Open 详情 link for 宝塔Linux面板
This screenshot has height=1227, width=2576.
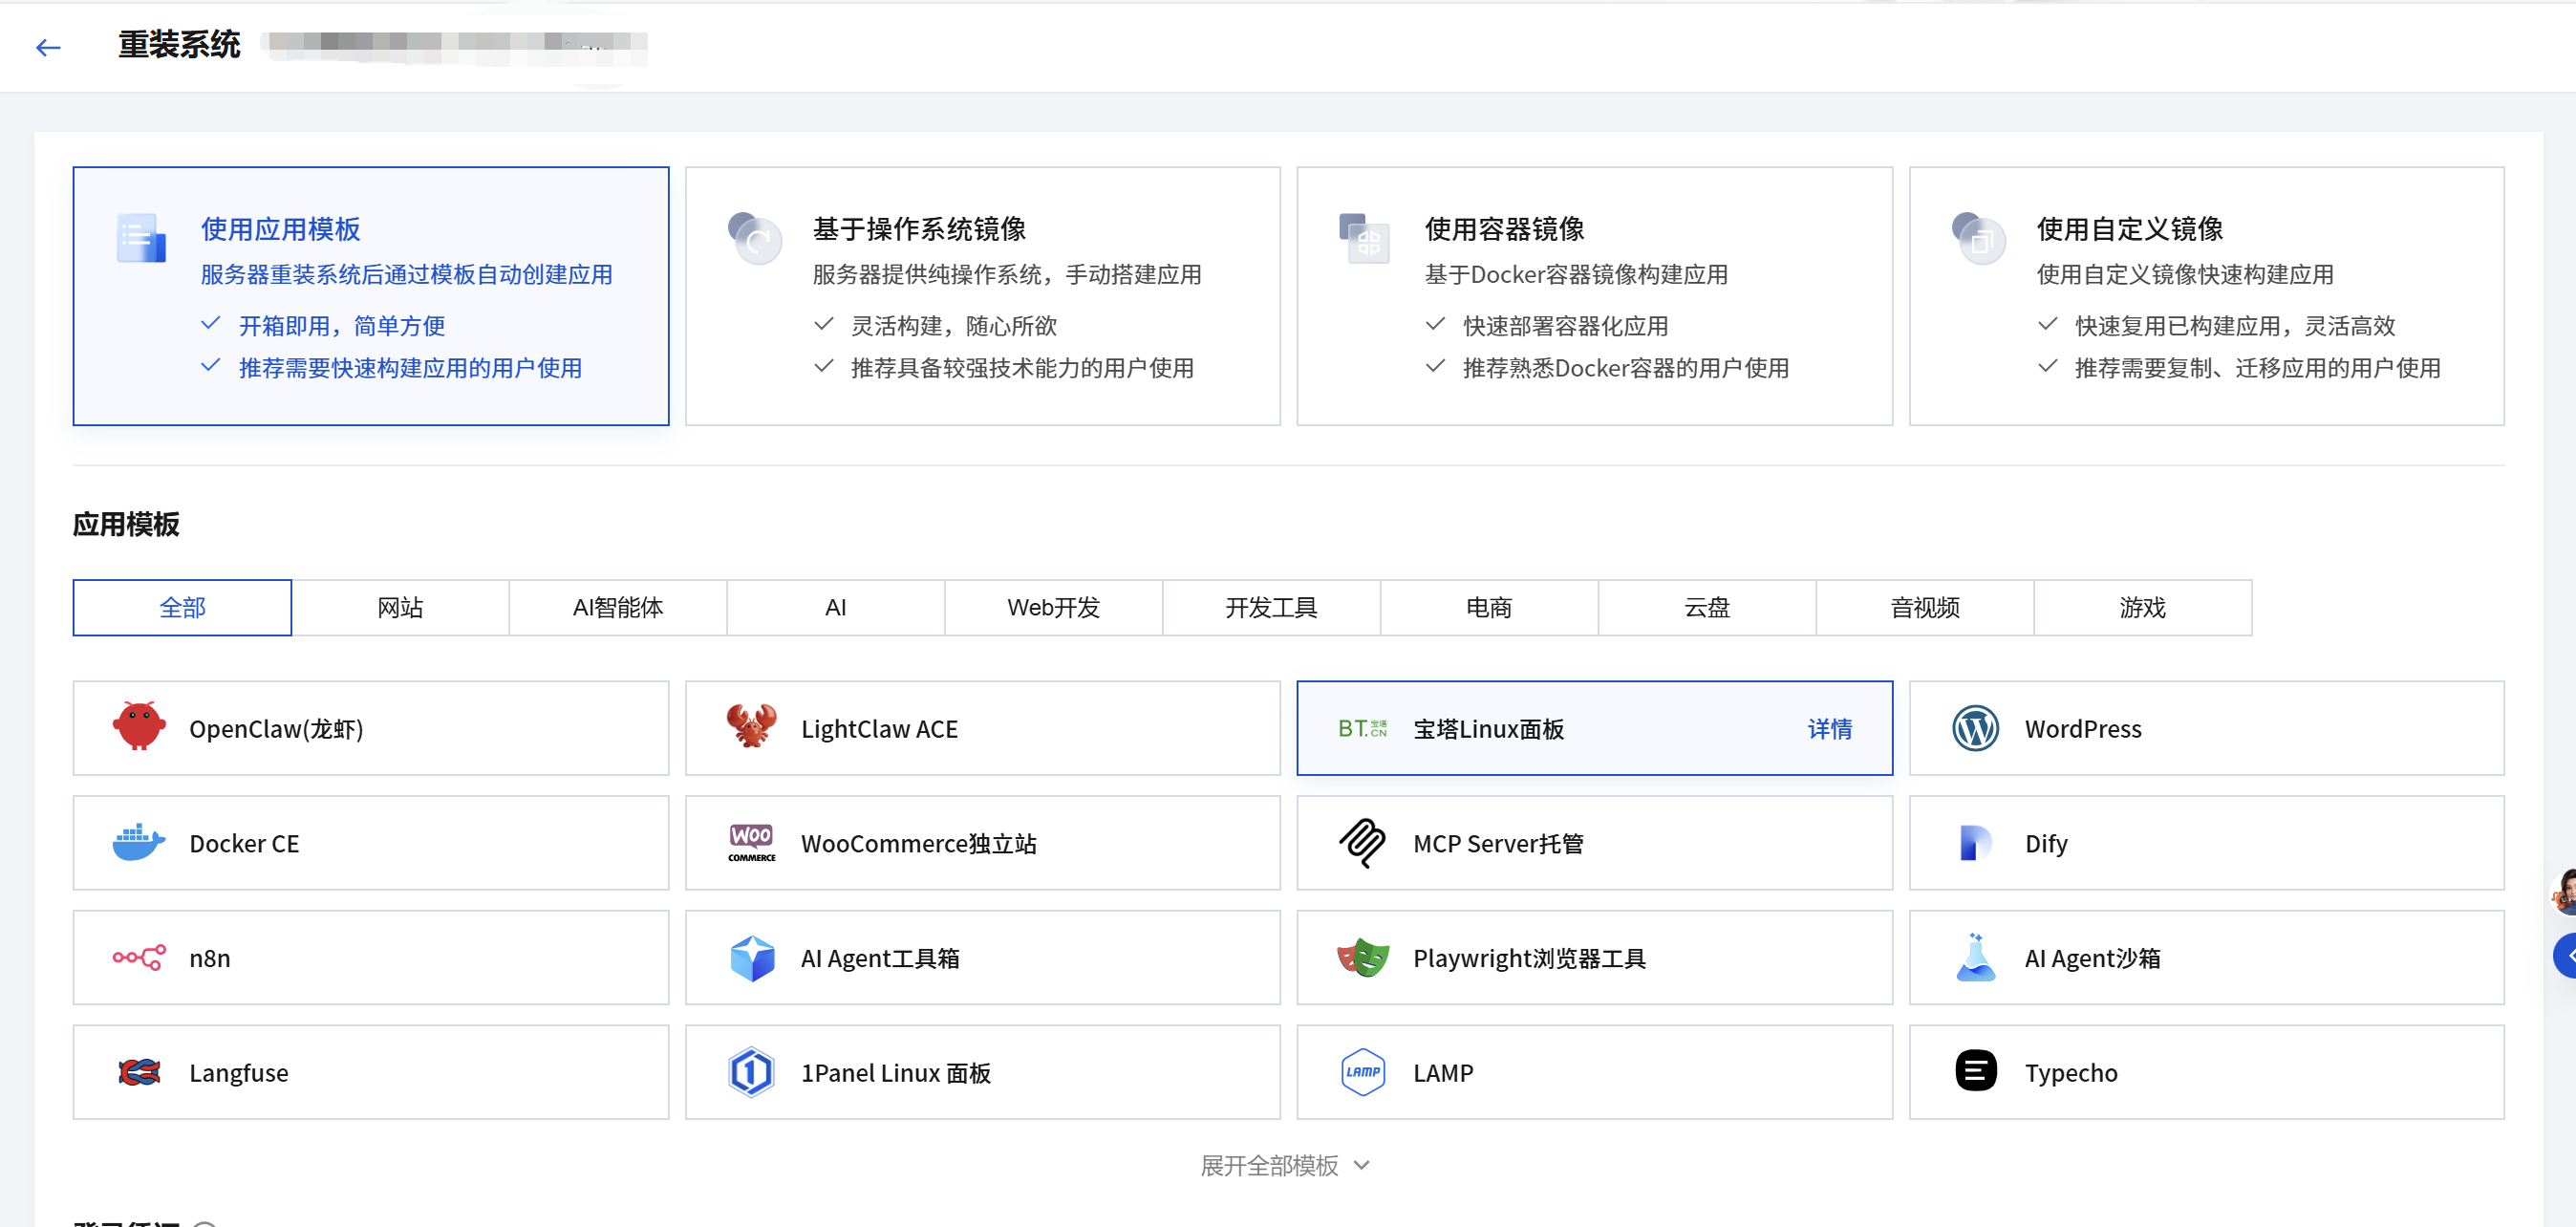pos(1829,729)
